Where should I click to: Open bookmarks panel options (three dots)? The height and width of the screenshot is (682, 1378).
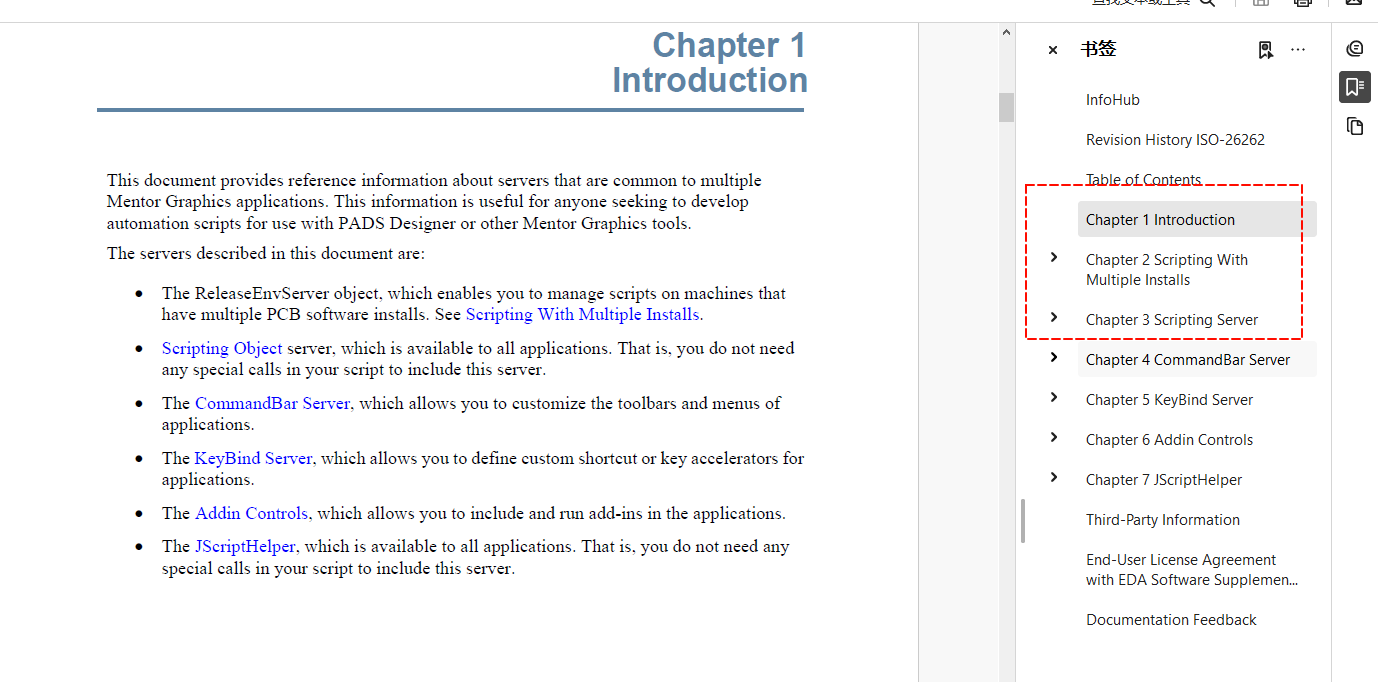tap(1298, 50)
